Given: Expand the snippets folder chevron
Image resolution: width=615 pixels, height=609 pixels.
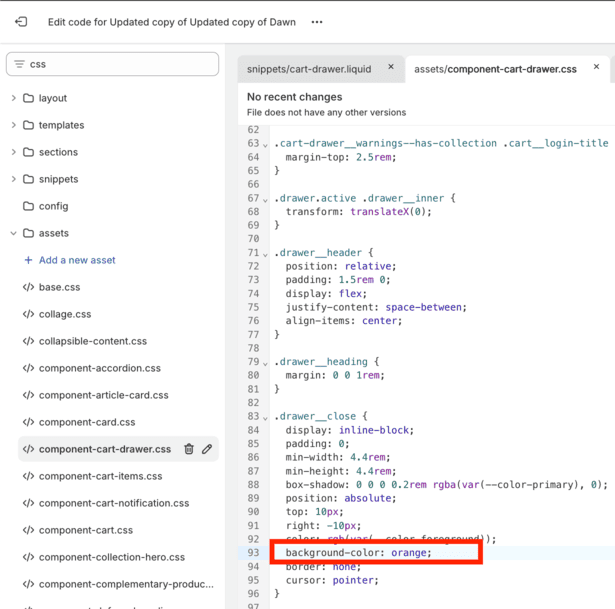Looking at the screenshot, I should point(14,179).
